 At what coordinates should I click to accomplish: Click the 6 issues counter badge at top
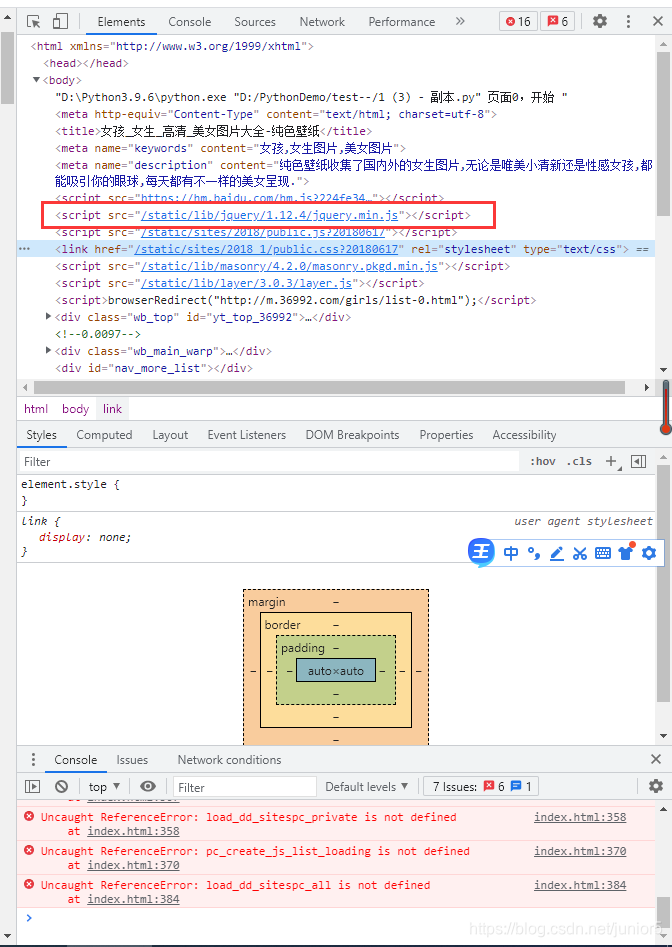557,22
